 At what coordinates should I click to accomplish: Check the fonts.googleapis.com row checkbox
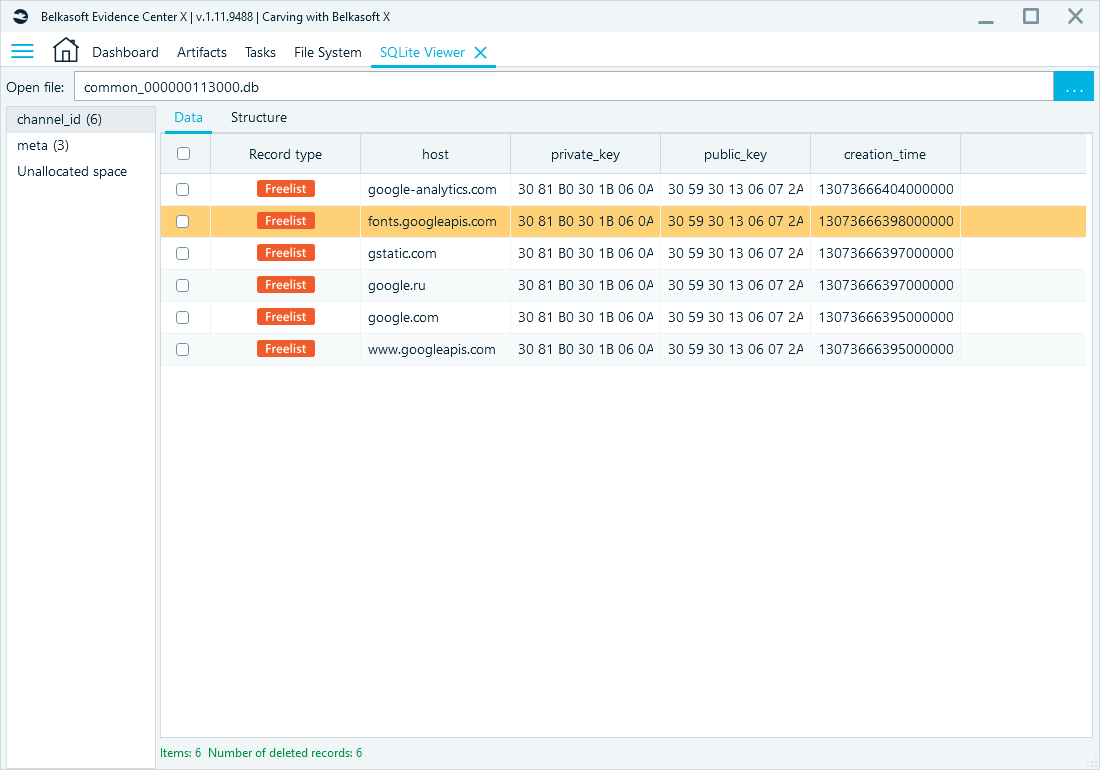182,222
